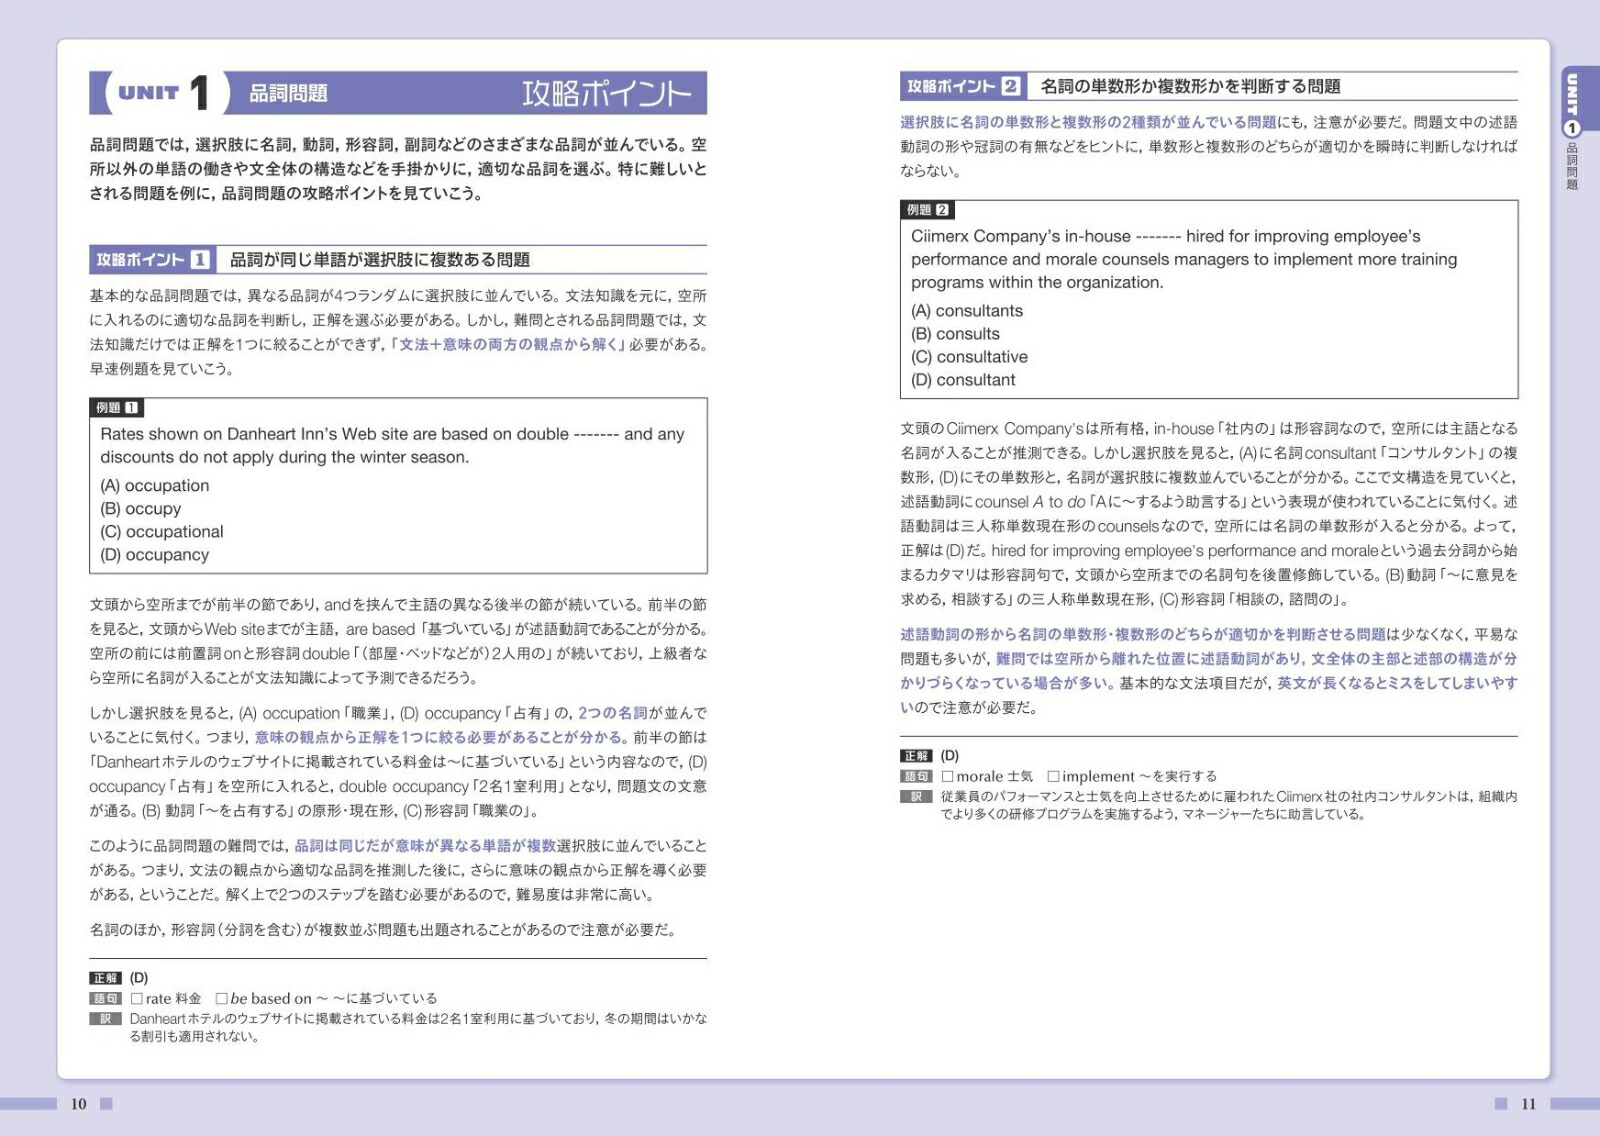
Task: Click the 攻略ポイント 1 numbered badge
Action: (x=200, y=258)
